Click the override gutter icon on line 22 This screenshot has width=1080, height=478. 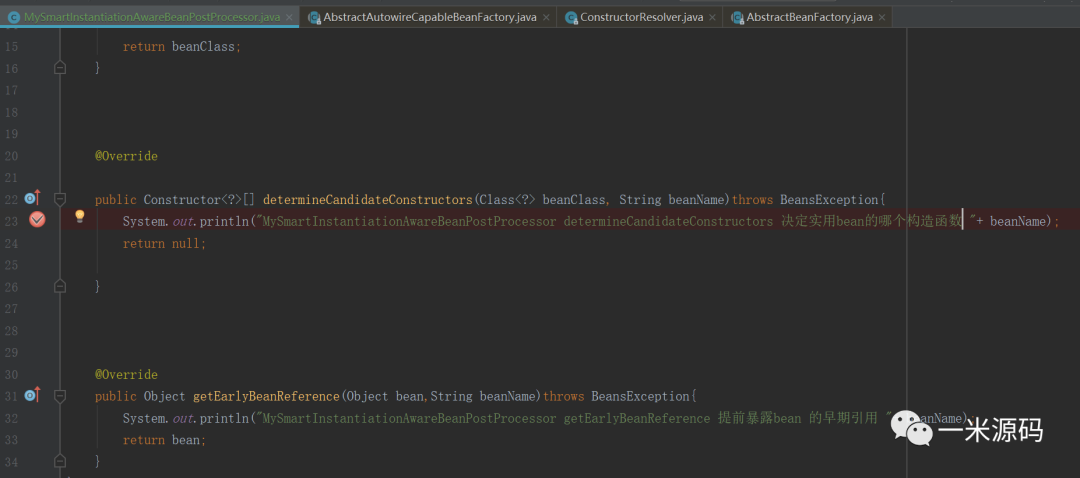(31, 198)
